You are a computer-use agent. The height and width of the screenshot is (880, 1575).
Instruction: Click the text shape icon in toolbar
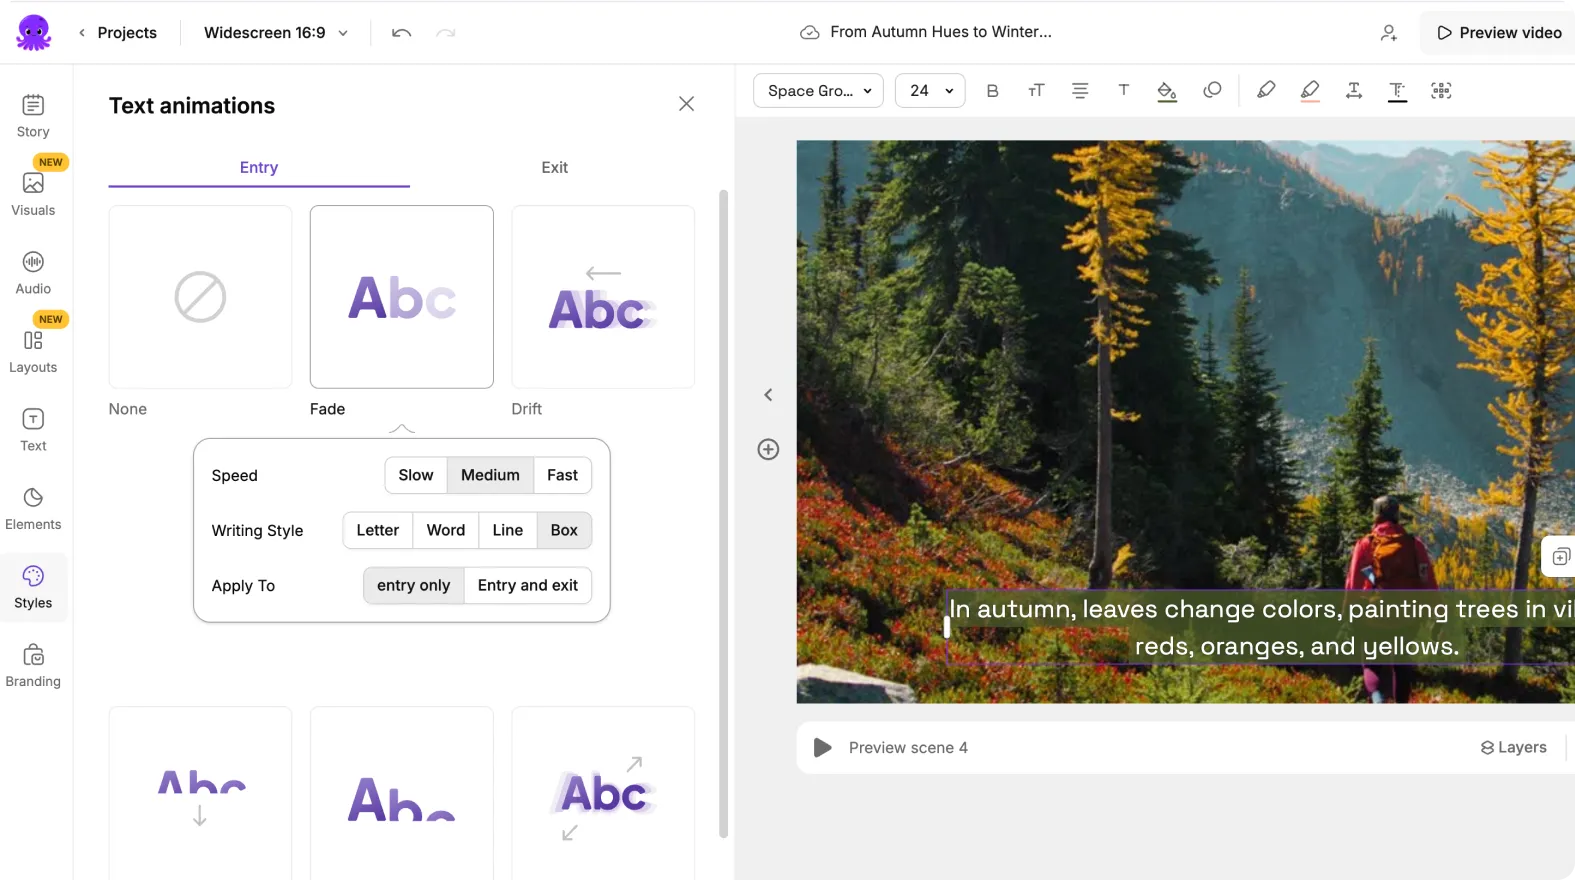(x=1212, y=90)
